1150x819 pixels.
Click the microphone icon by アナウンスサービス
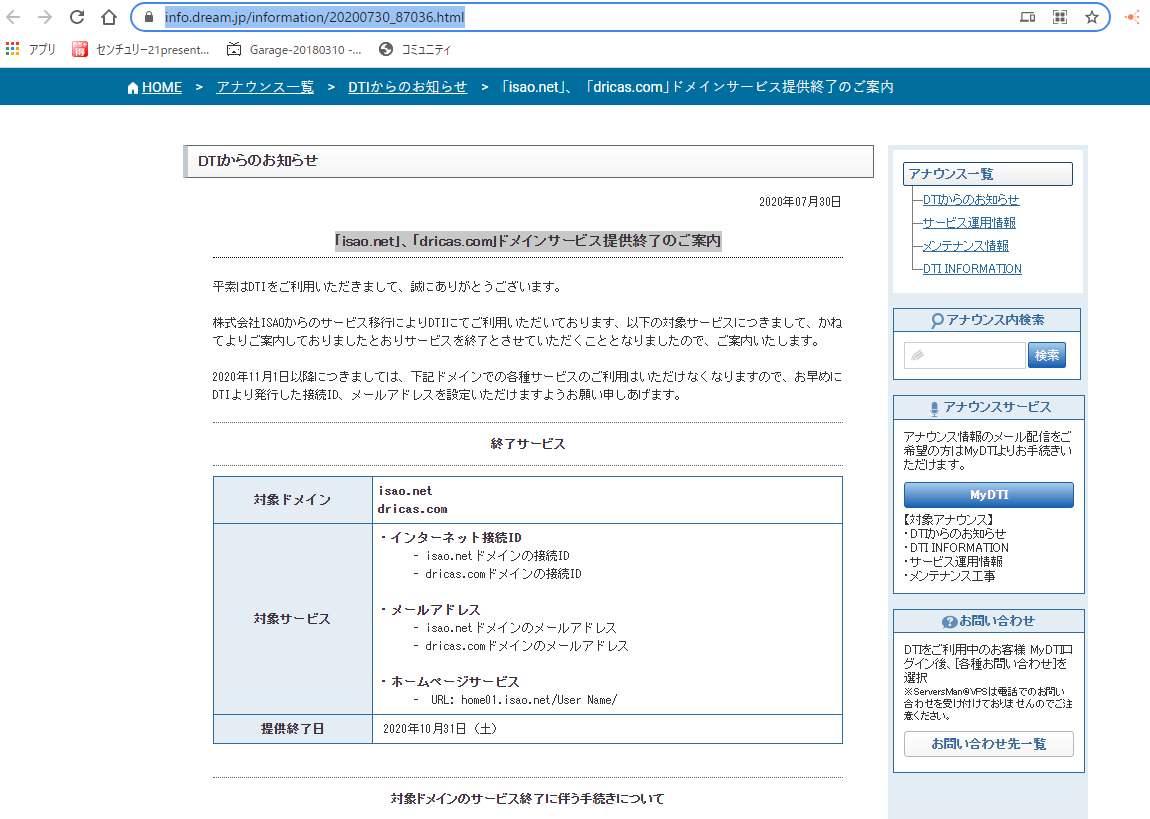pos(934,408)
